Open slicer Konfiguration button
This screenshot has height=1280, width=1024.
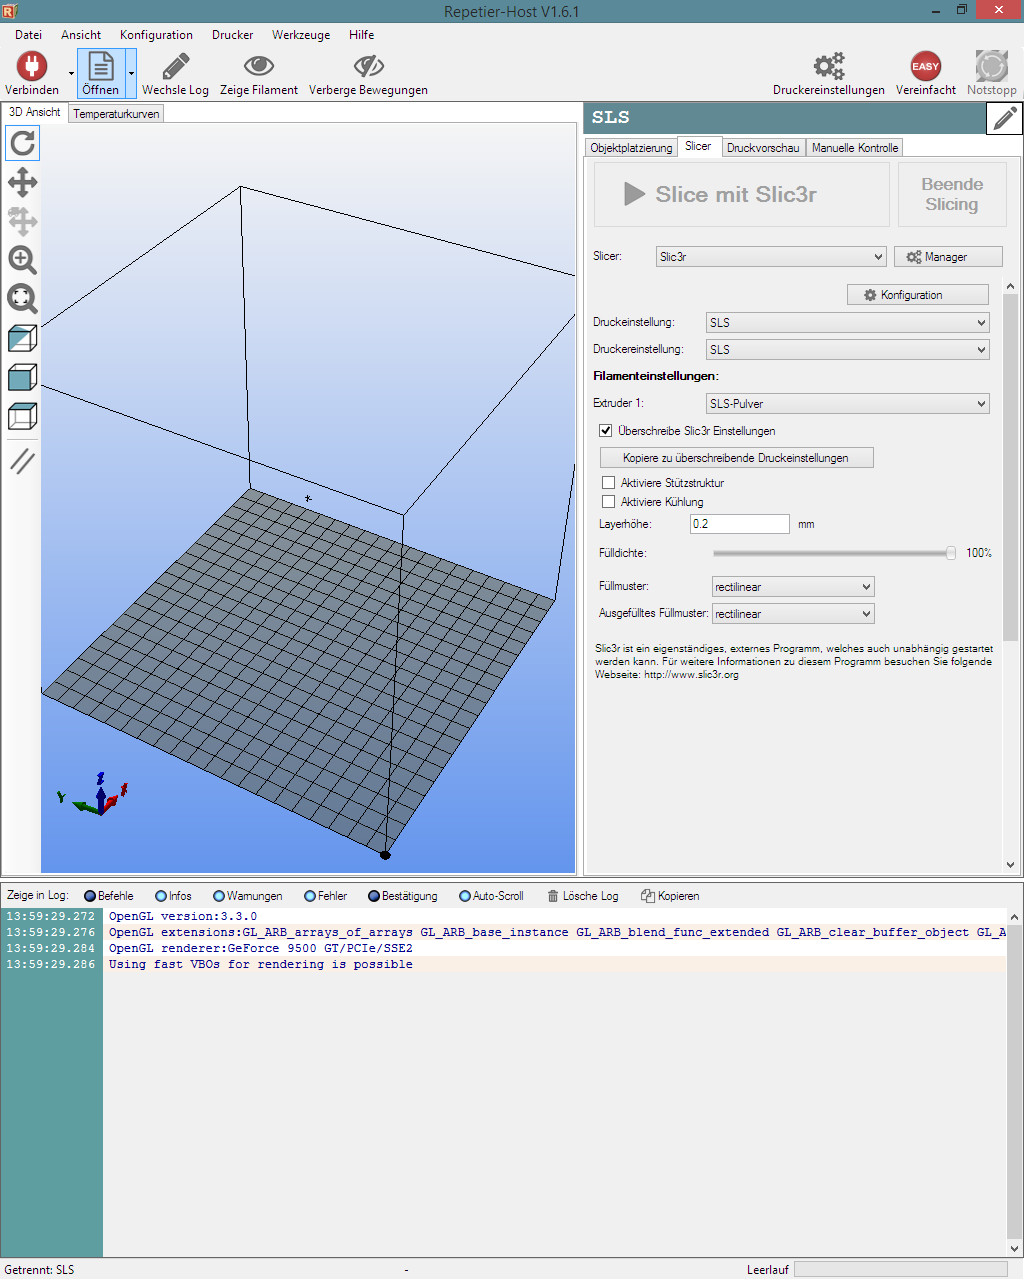(x=918, y=295)
